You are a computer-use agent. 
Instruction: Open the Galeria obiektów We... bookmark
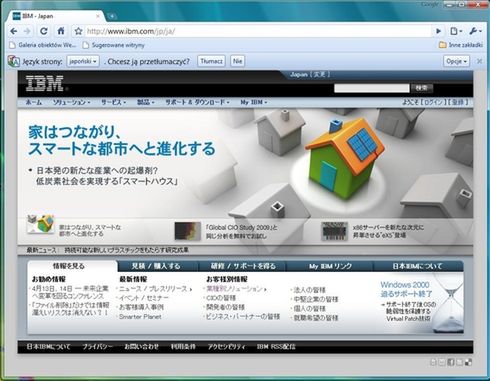click(43, 45)
